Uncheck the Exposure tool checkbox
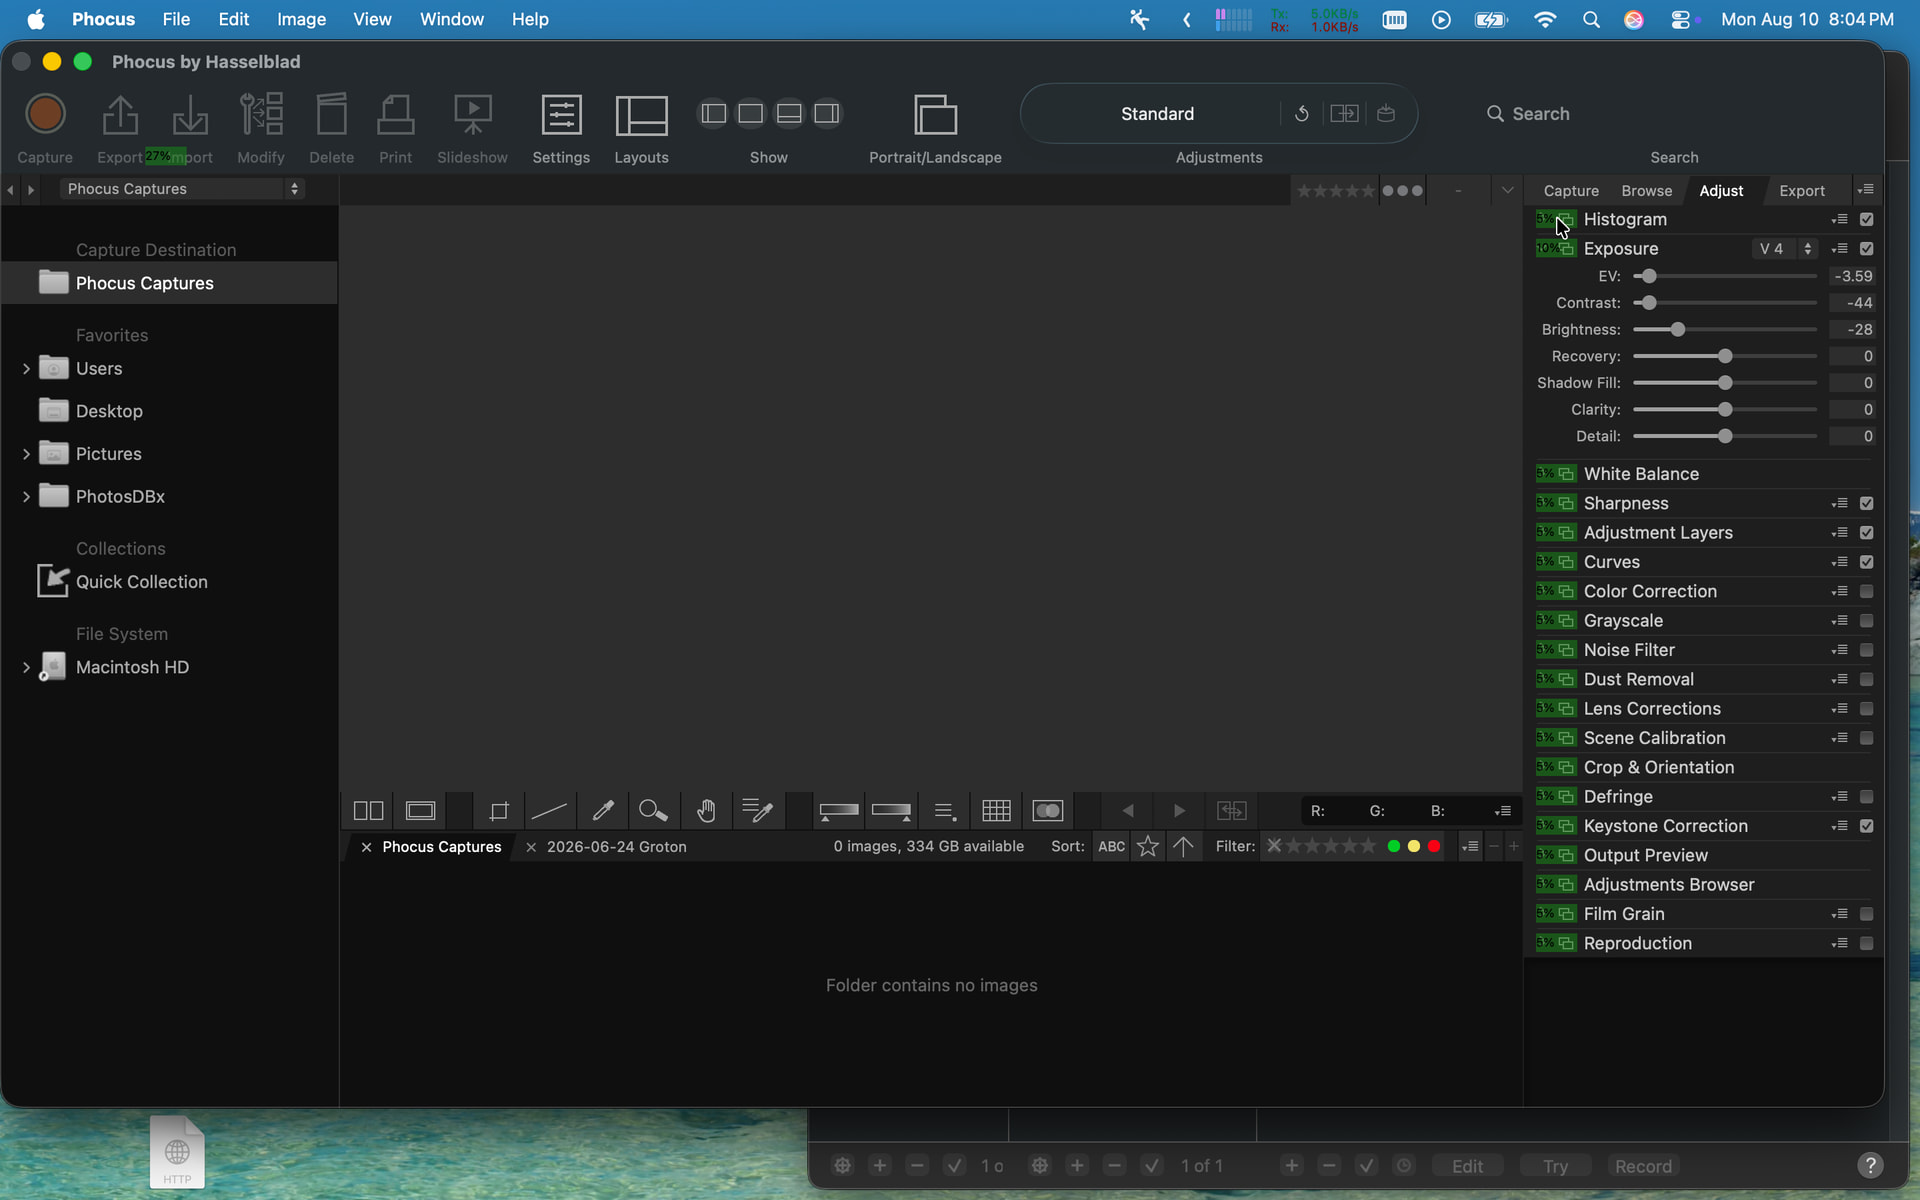 (x=1866, y=249)
